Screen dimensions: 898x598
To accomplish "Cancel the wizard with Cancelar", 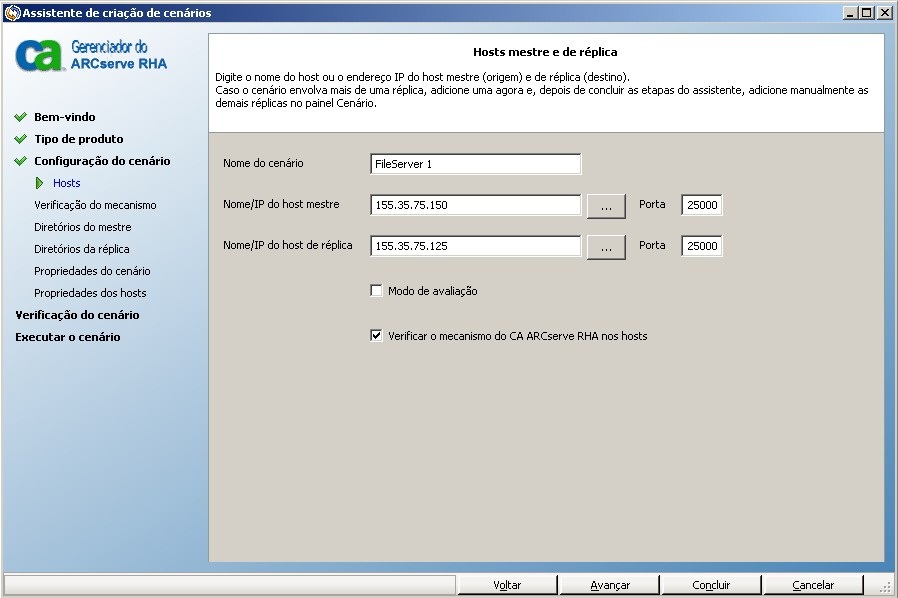I will pyautogui.click(x=813, y=585).
